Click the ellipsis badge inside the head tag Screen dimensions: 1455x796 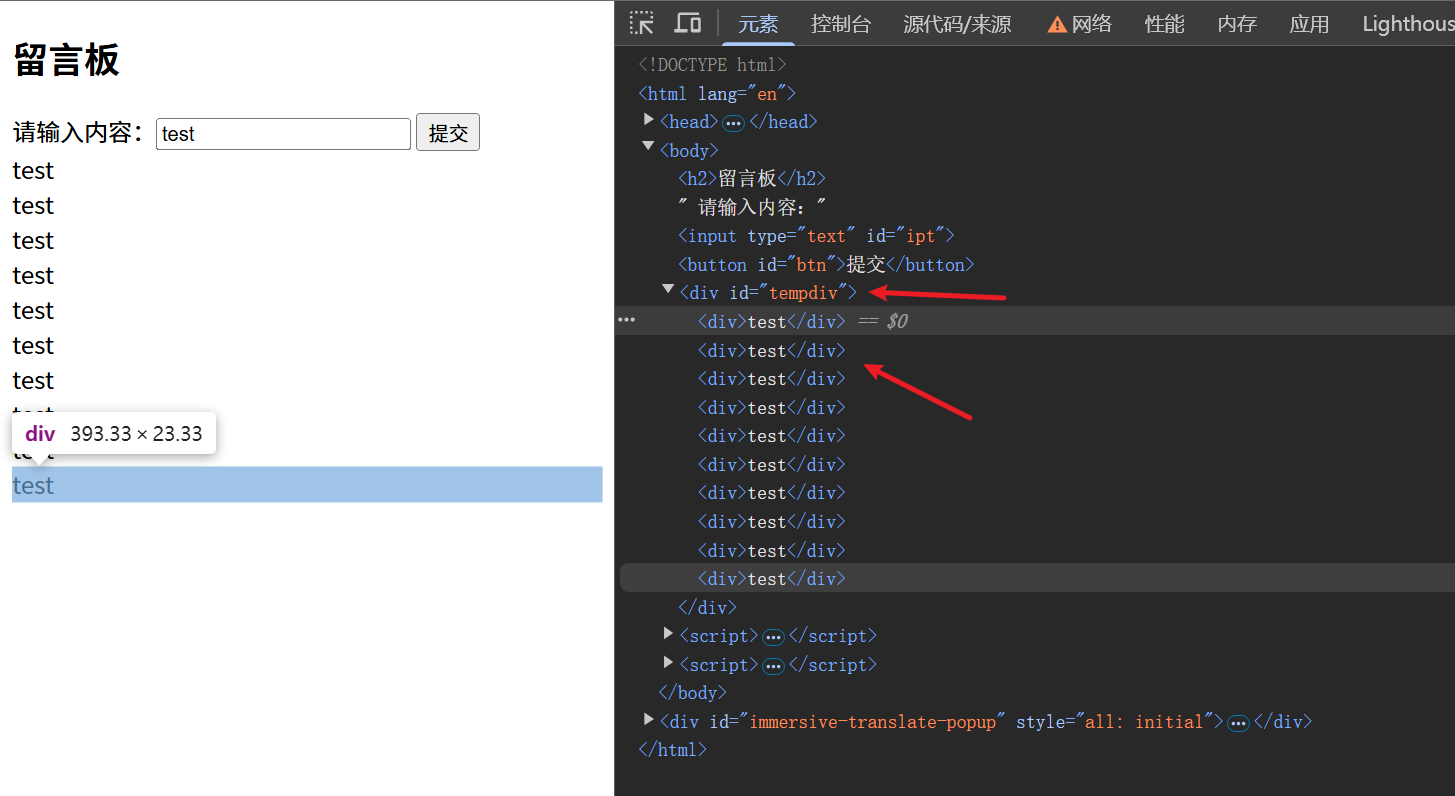coord(733,123)
